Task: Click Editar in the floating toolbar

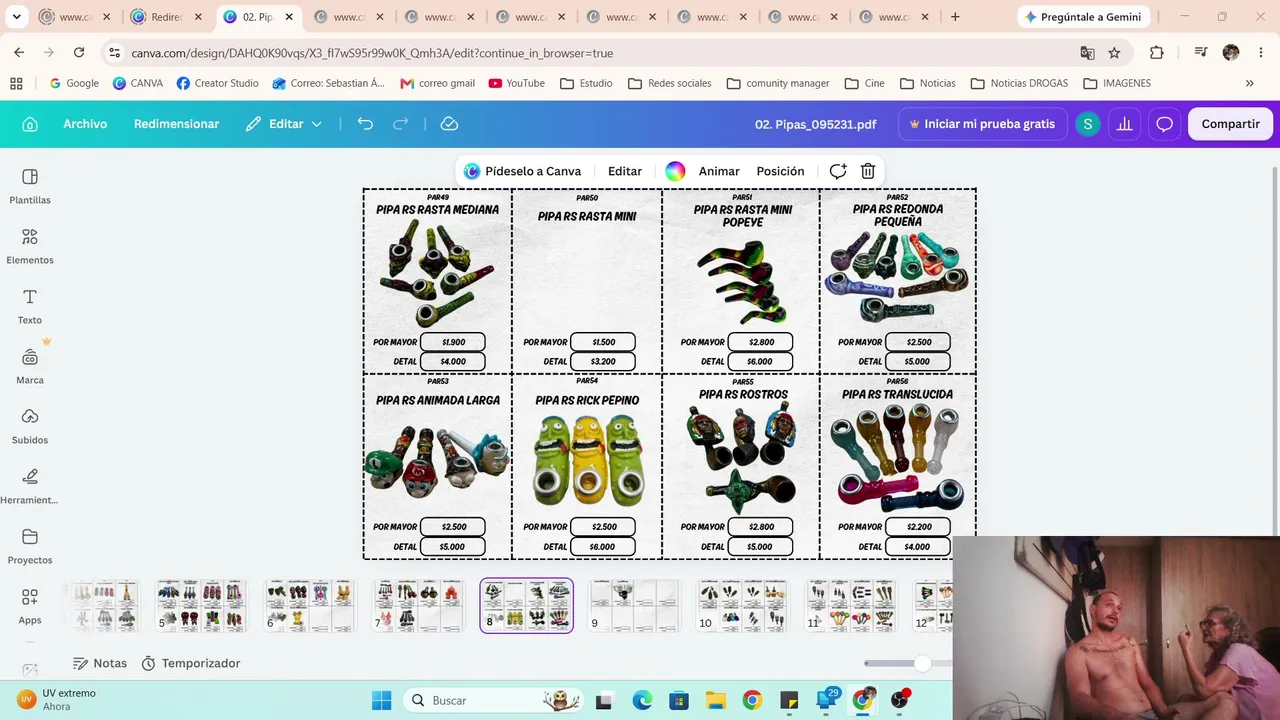Action: (x=625, y=171)
